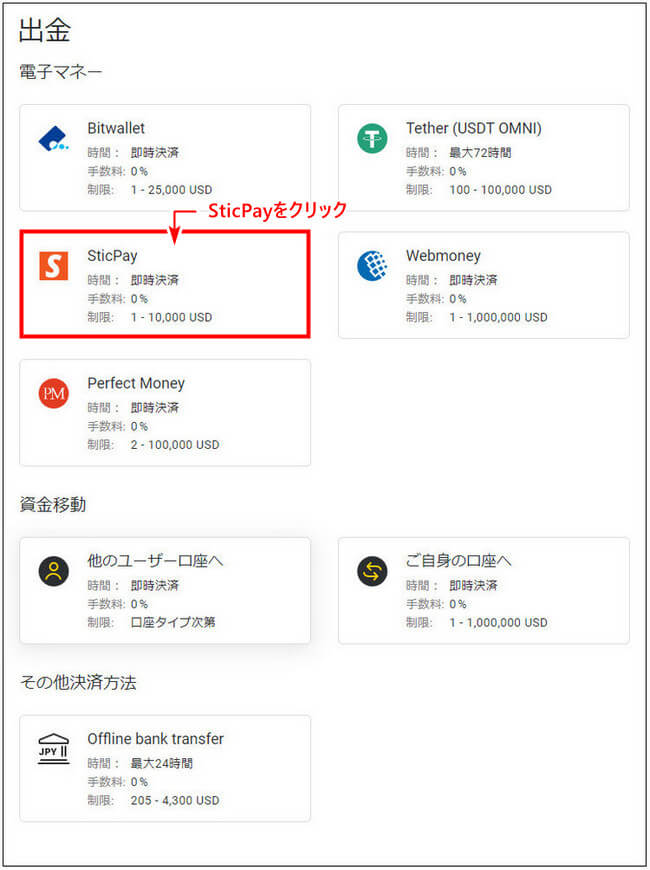Image resolution: width=650 pixels, height=870 pixels.
Task: Open Tether (USDT OMNI) withdrawal title
Action: point(473,128)
